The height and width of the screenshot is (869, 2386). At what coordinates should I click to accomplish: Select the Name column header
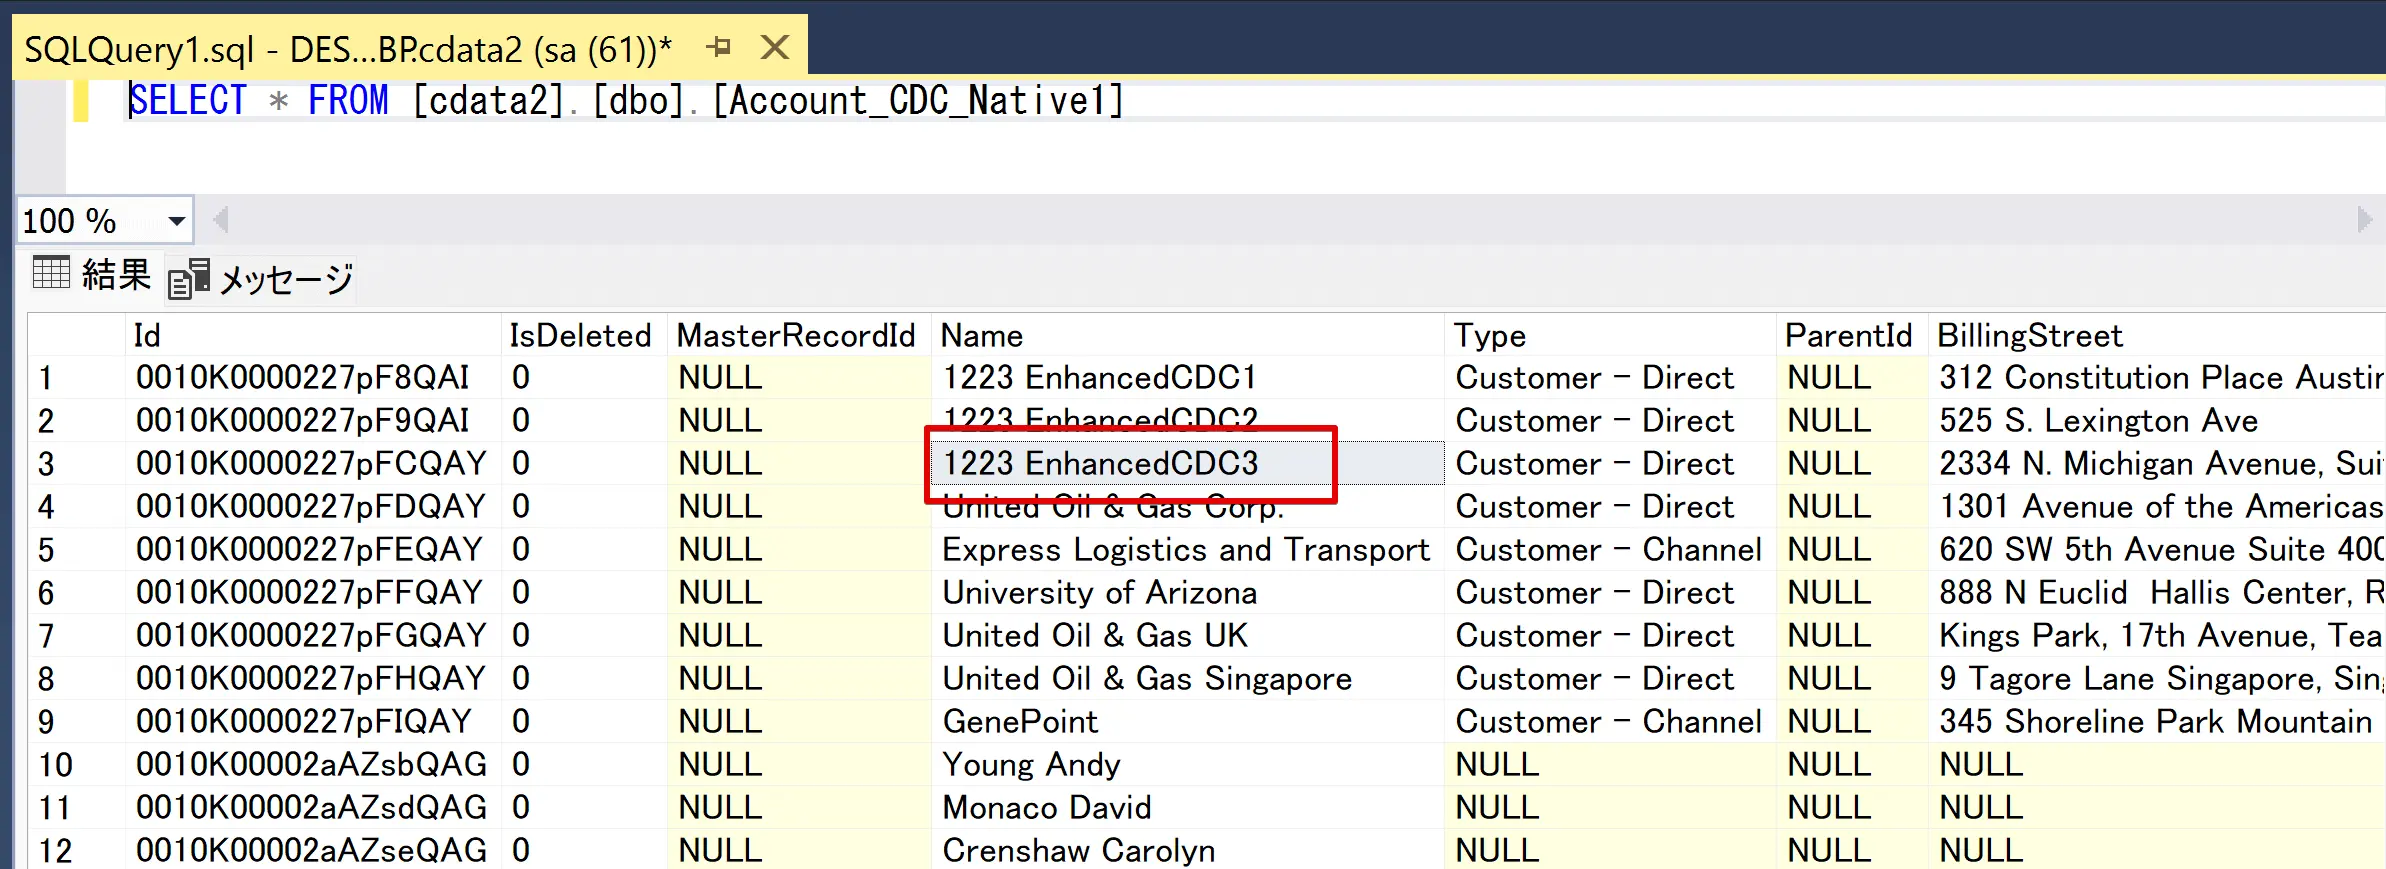pos(982,336)
